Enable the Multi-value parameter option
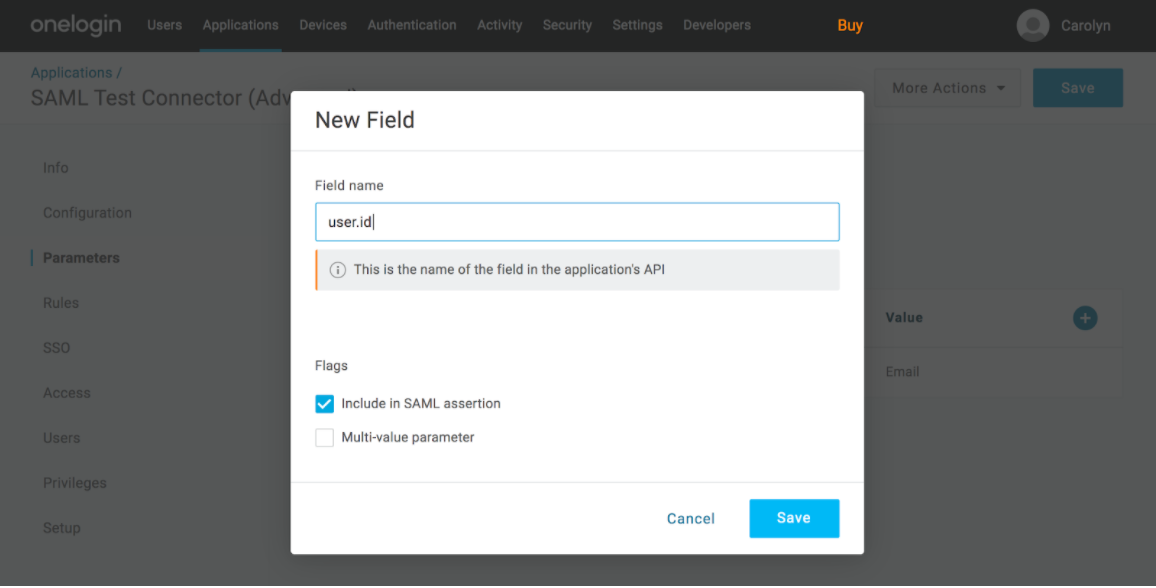This screenshot has height=588, width=1156. pyautogui.click(x=324, y=437)
